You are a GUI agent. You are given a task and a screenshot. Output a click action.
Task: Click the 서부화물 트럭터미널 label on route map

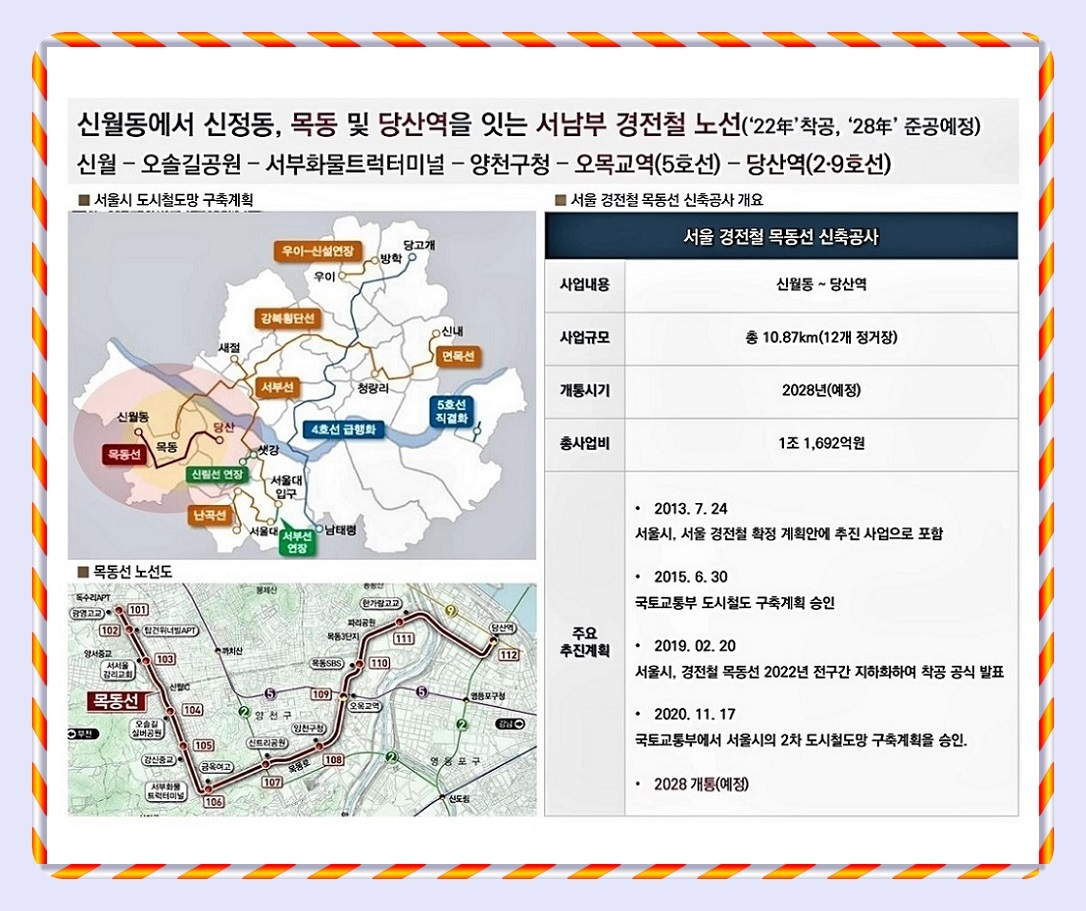pos(166,791)
